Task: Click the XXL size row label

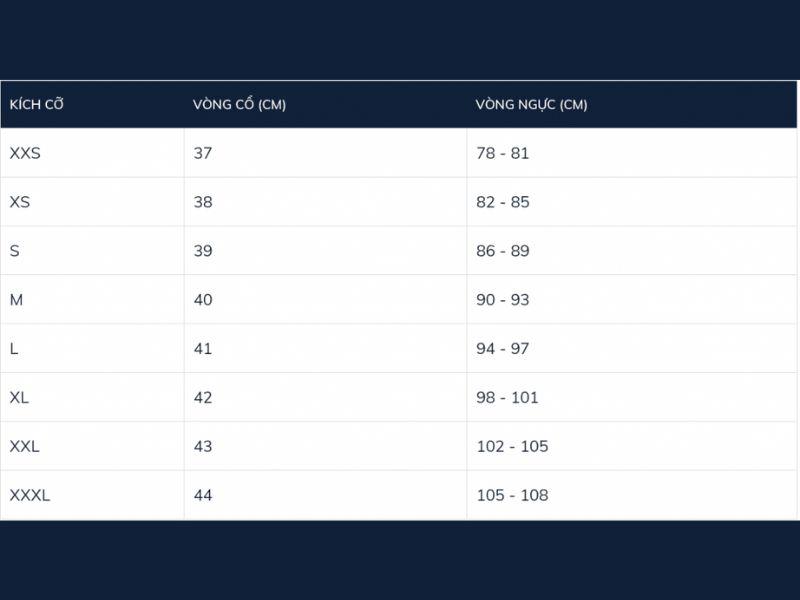Action: point(24,446)
